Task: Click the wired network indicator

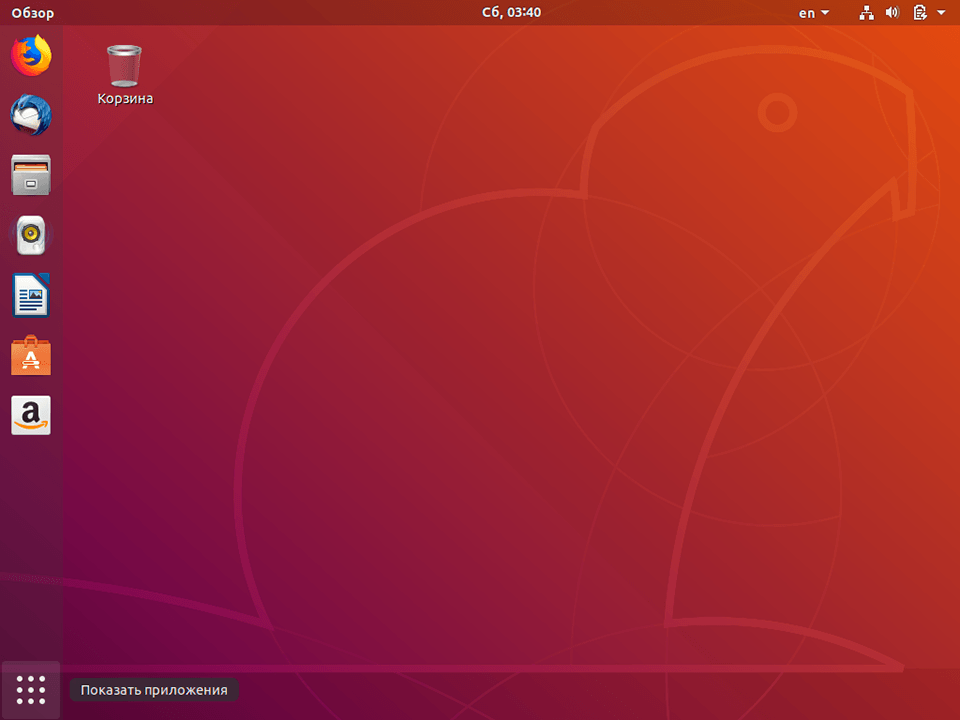Action: tap(866, 13)
